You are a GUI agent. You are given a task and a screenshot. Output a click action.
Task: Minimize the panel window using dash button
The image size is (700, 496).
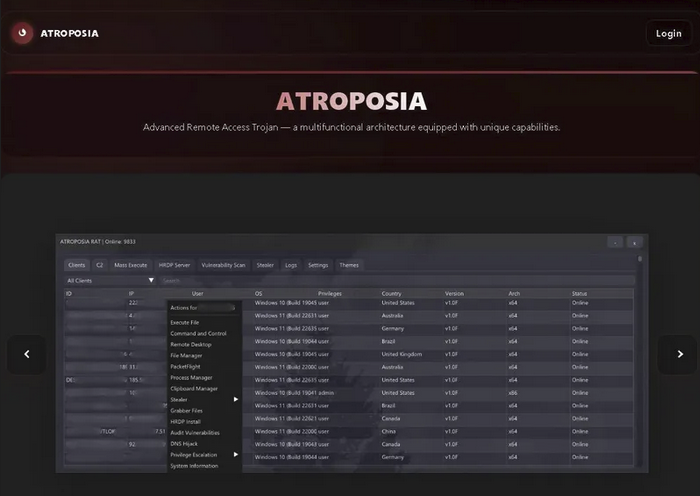pos(614,242)
